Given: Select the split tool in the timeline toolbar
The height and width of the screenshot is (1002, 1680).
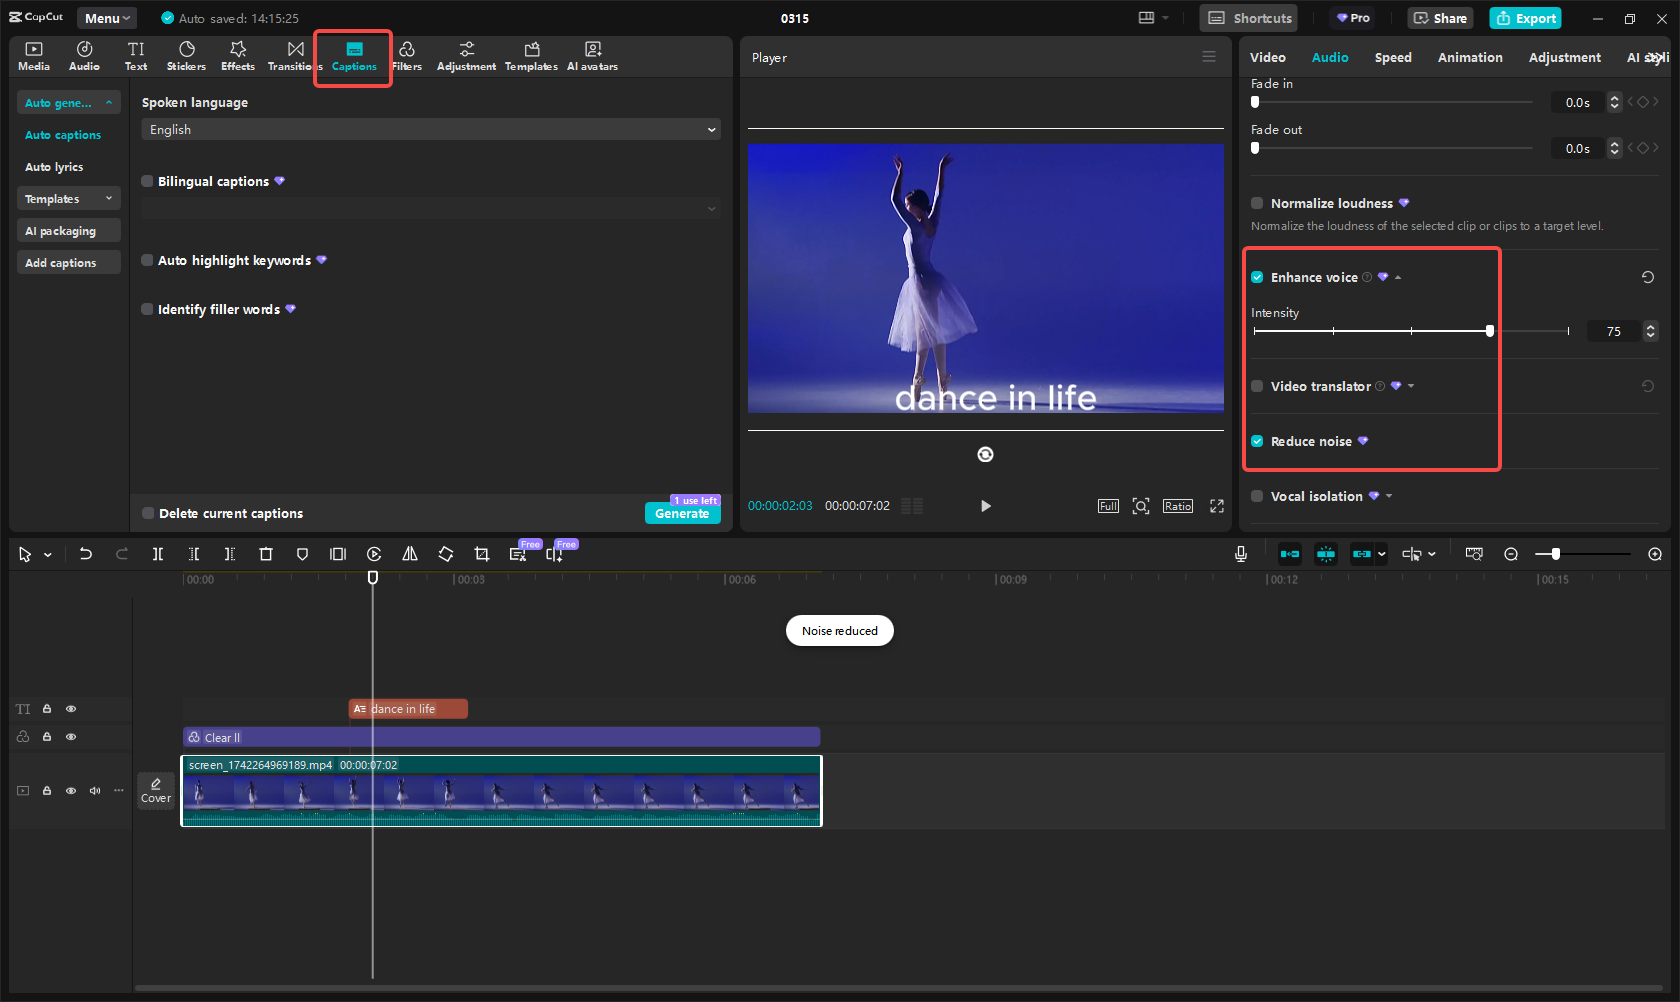Looking at the screenshot, I should pos(157,553).
